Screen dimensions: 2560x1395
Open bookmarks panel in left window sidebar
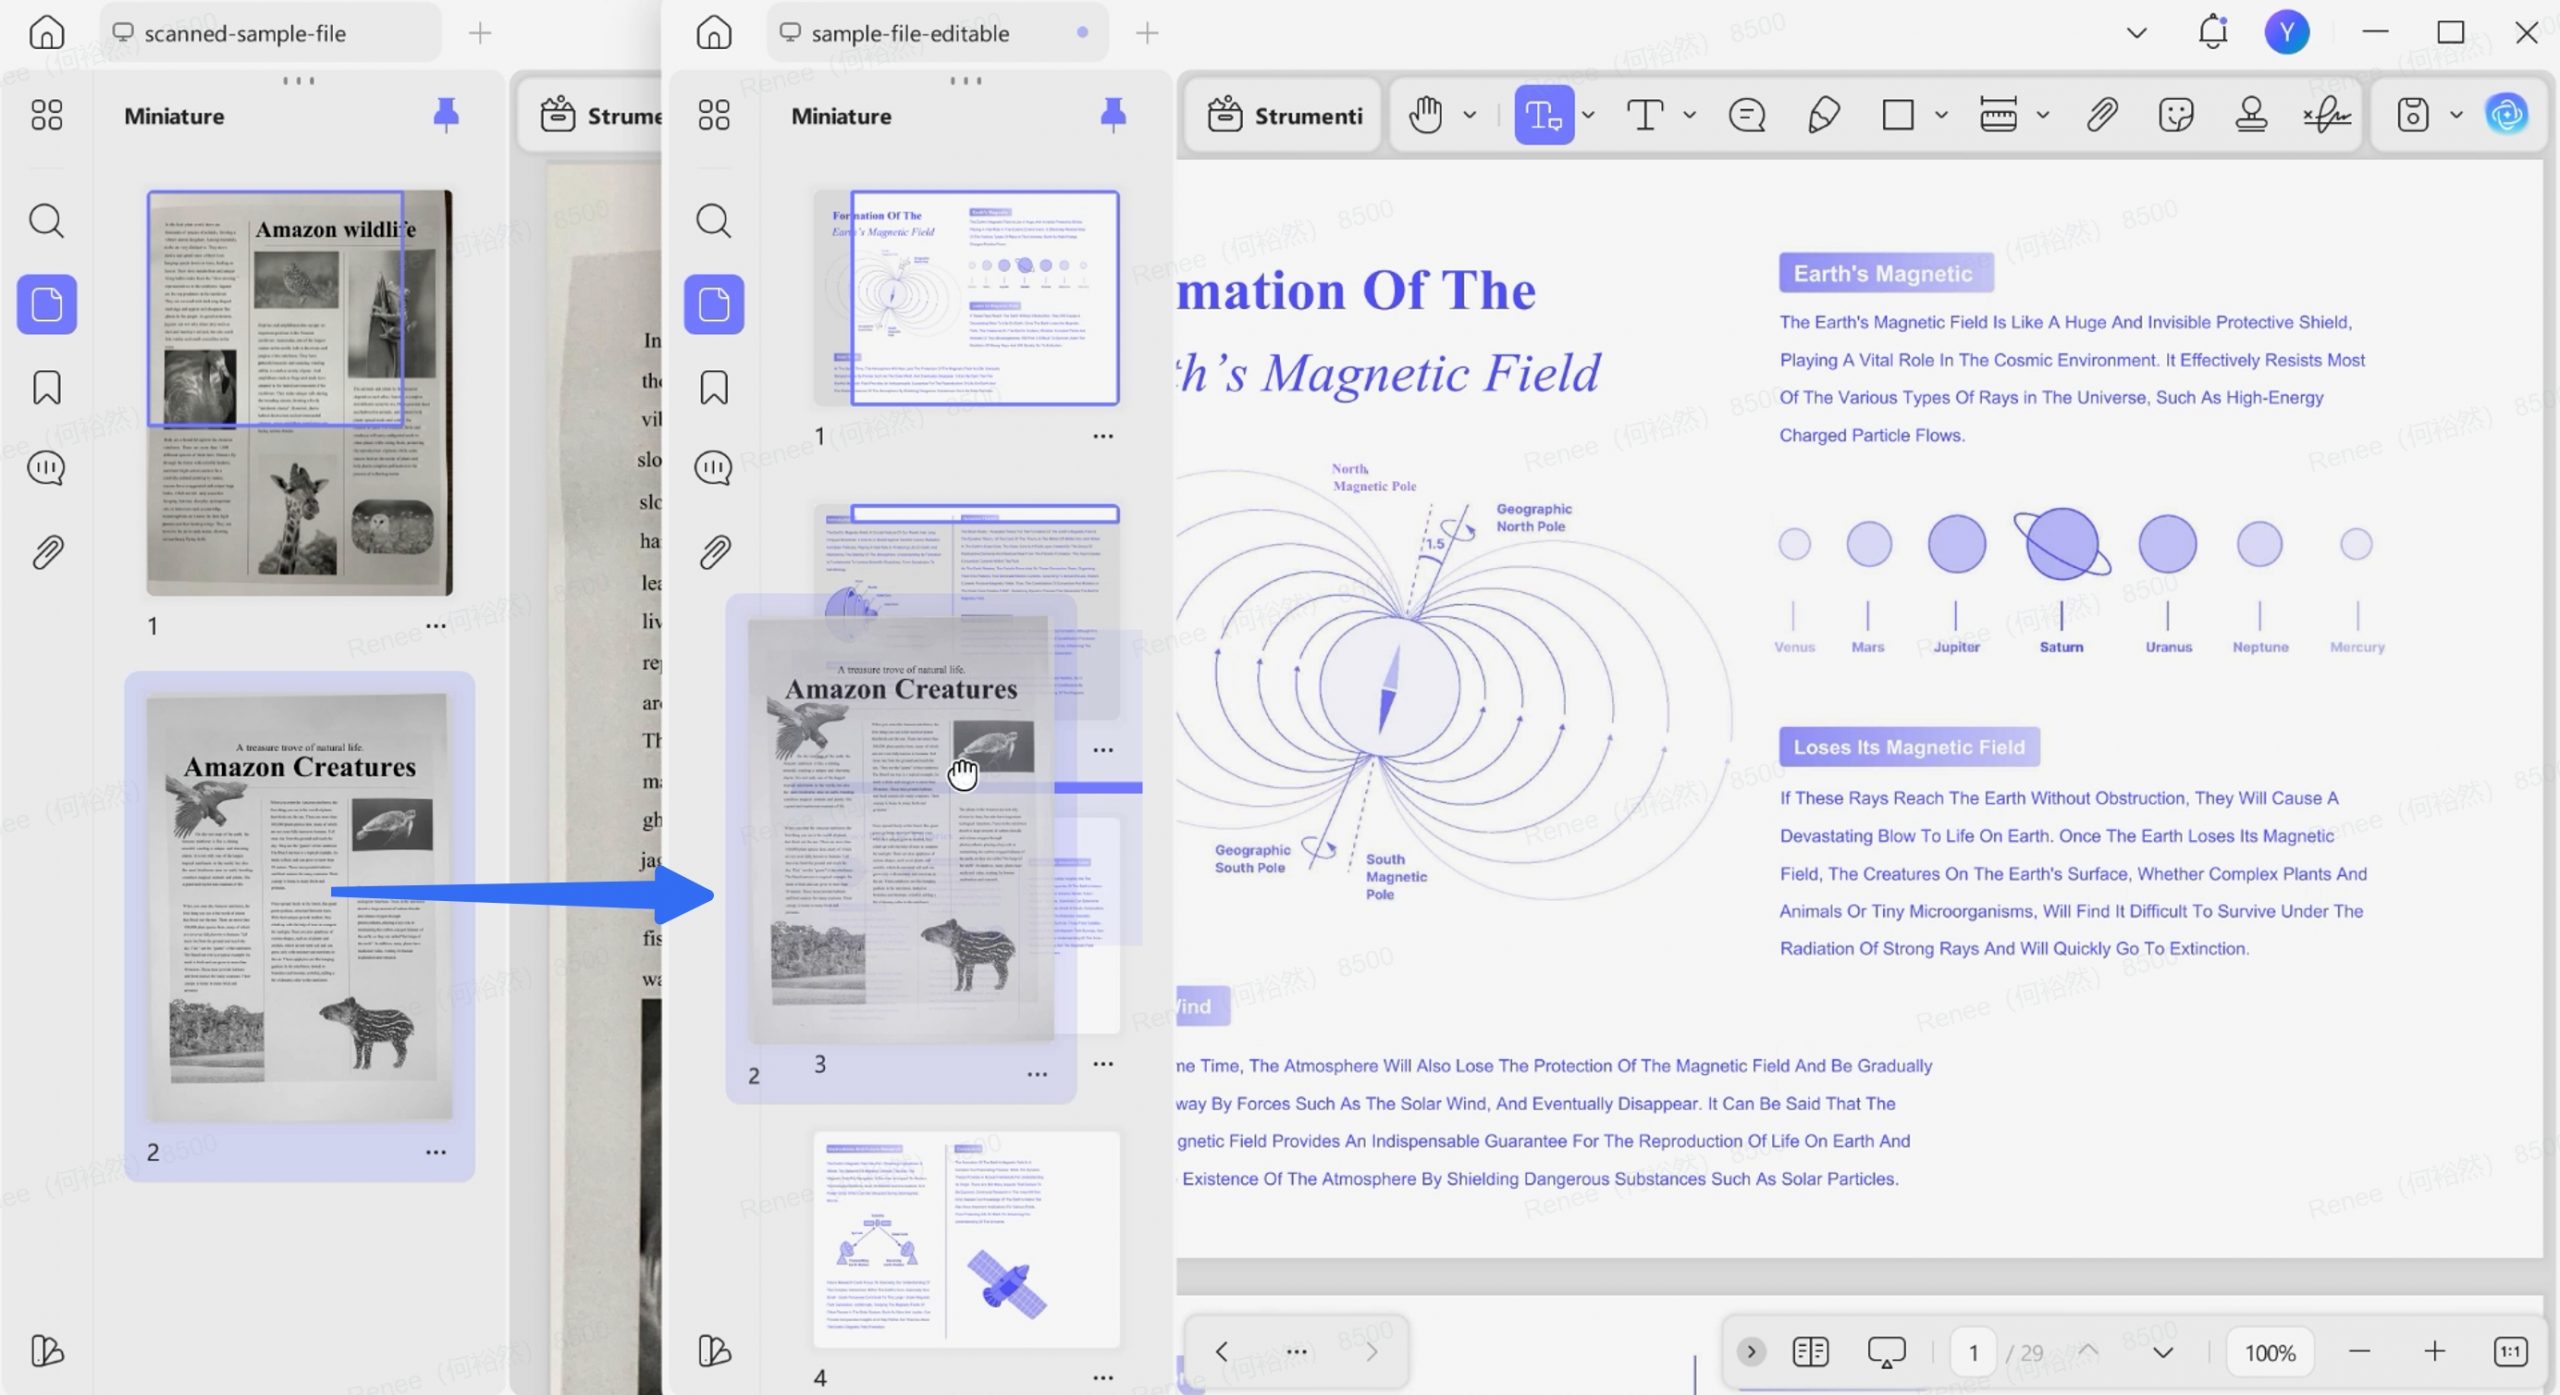47,387
